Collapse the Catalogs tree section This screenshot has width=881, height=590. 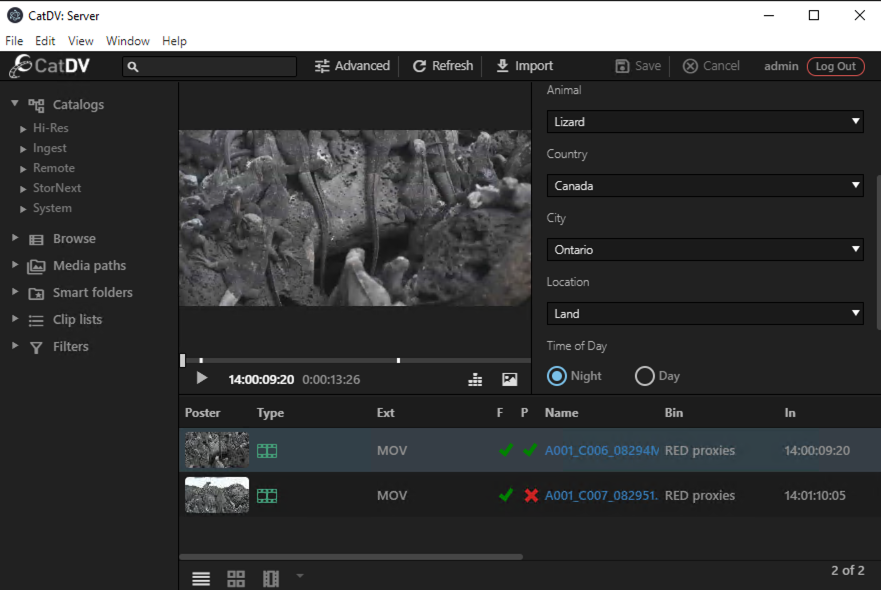(x=15, y=103)
